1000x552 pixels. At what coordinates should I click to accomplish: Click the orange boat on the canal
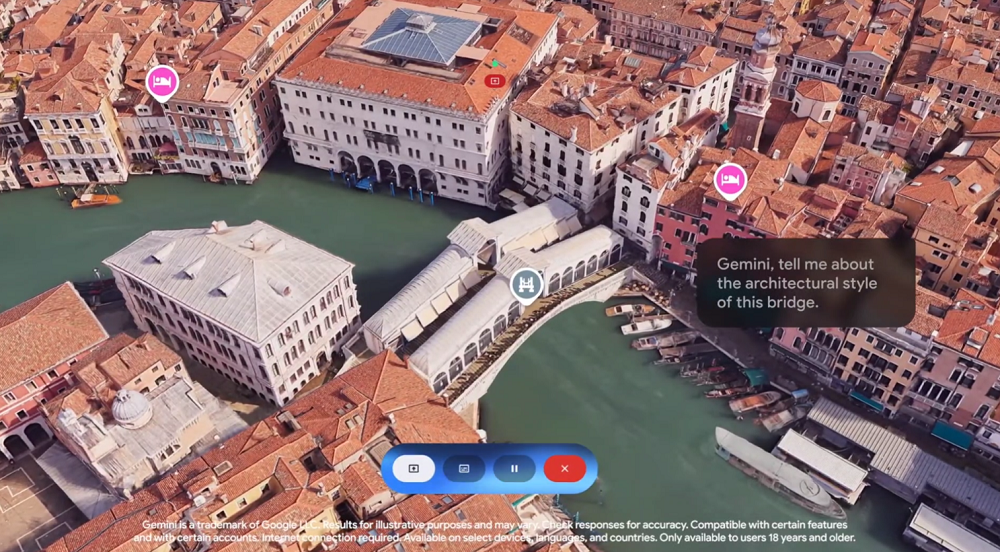click(x=96, y=200)
